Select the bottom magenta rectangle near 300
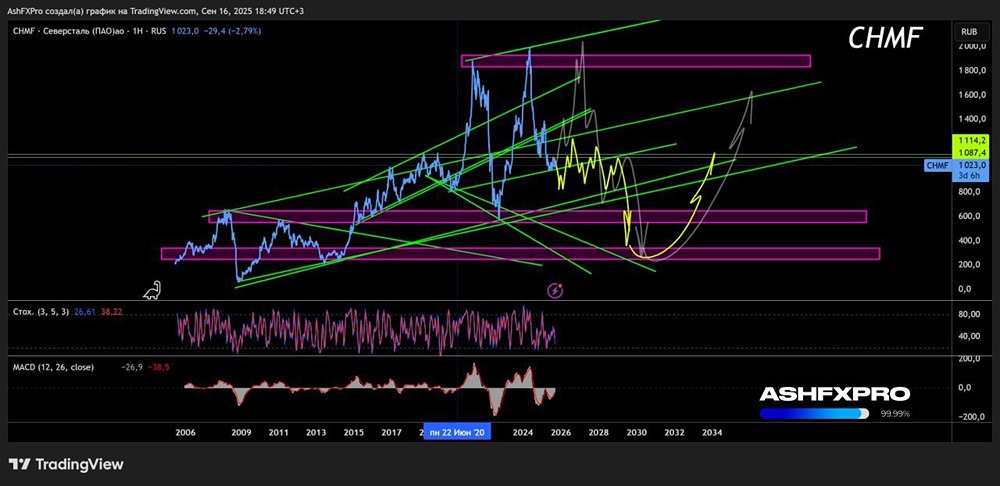1000x486 pixels. coord(520,254)
